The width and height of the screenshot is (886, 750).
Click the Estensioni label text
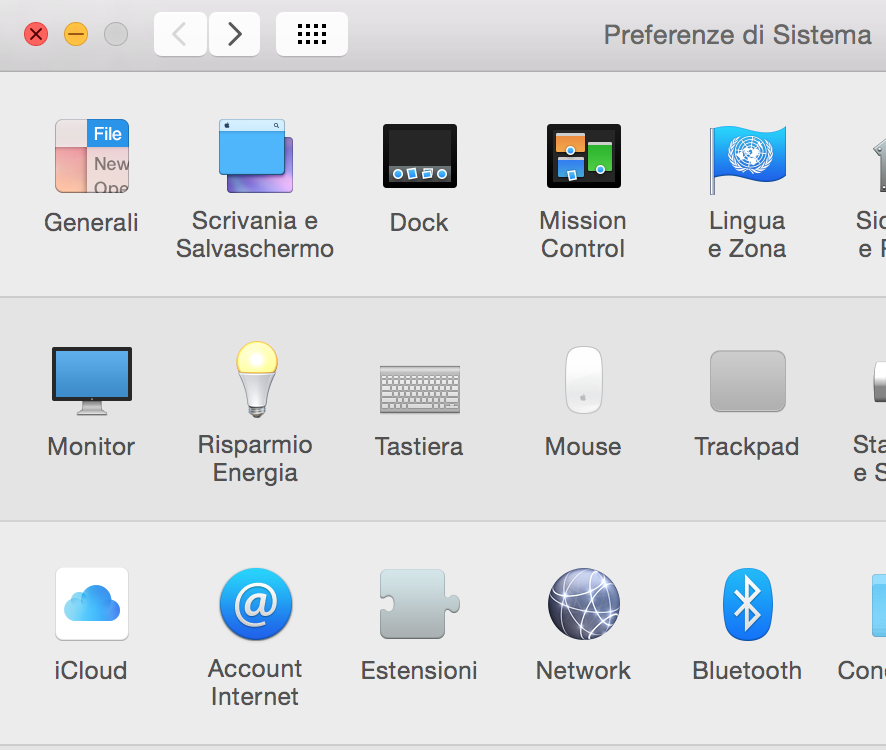click(419, 670)
